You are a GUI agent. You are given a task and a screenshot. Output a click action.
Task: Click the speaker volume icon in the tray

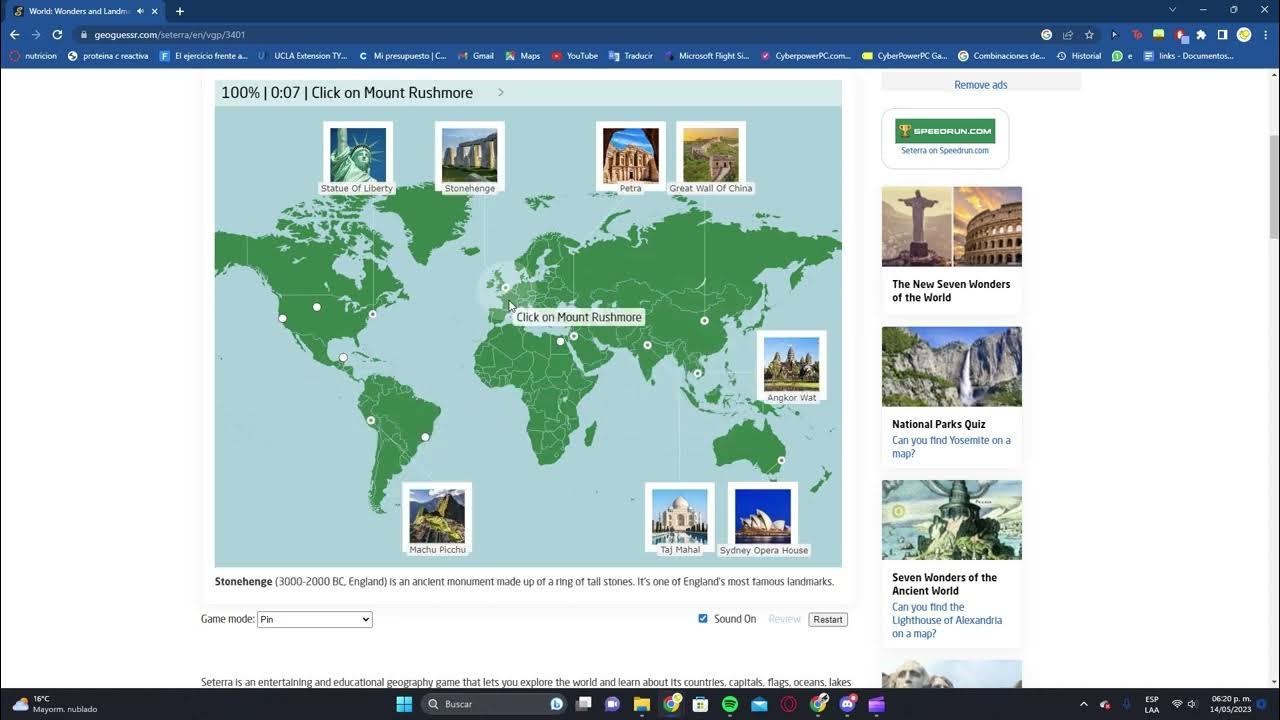[1192, 704]
